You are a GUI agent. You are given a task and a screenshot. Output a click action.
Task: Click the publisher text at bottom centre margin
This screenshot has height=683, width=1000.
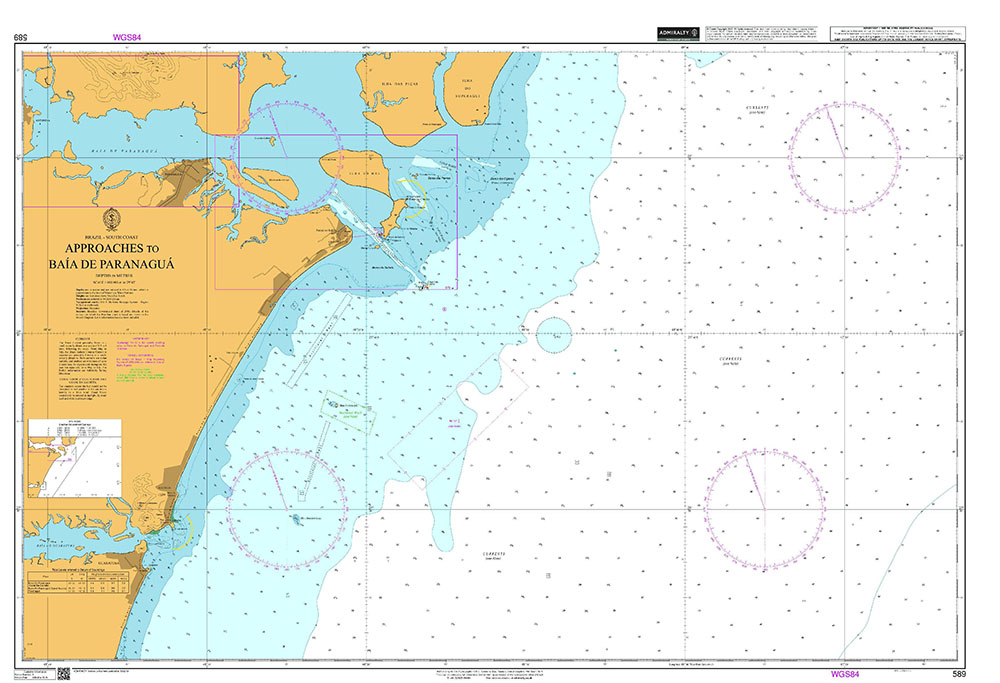(x=491, y=675)
